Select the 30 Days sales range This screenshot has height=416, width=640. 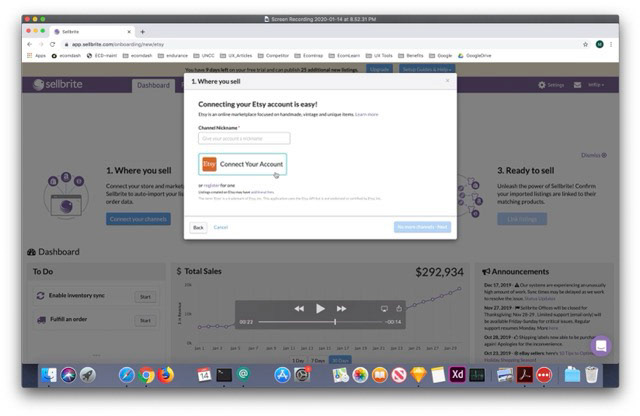tap(340, 360)
